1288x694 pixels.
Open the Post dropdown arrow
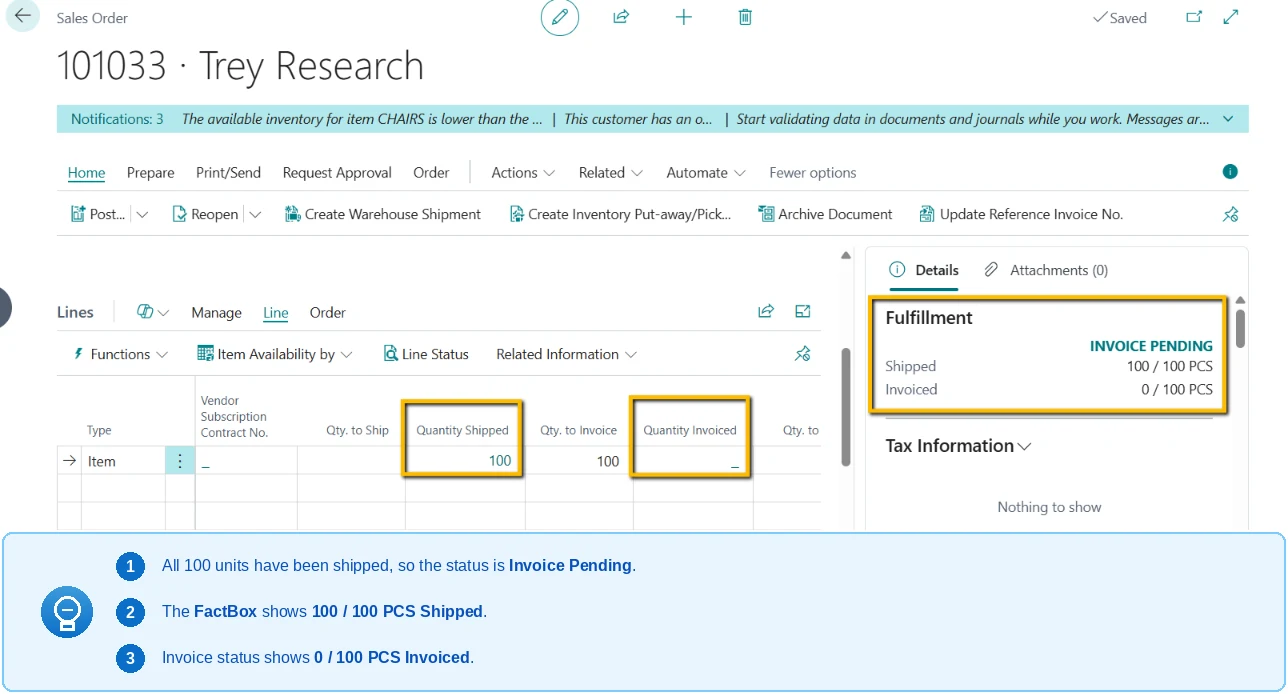tap(142, 214)
